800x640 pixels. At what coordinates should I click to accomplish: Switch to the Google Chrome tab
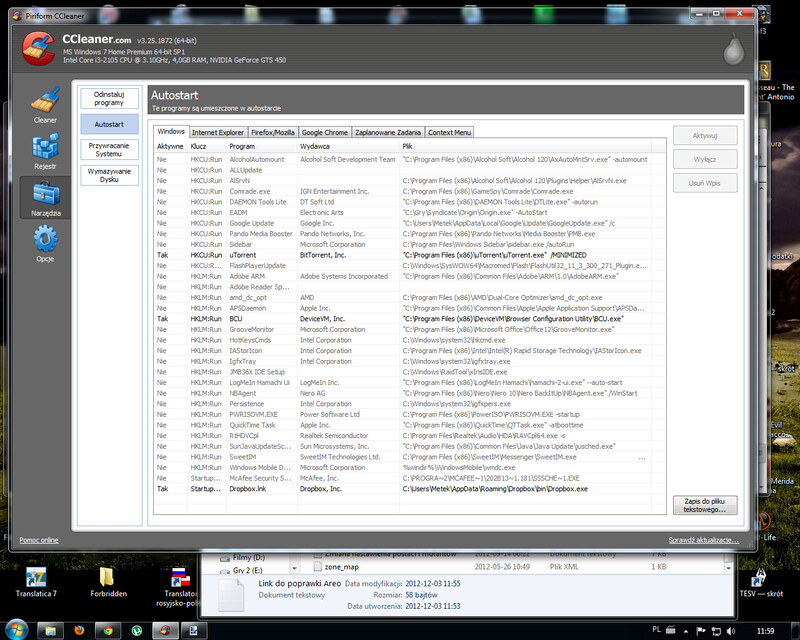coord(324,132)
